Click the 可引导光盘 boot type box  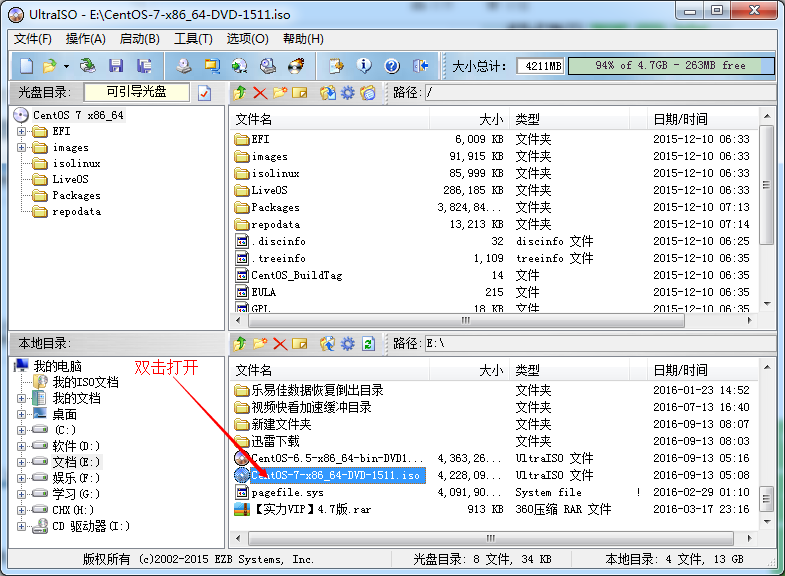[137, 92]
